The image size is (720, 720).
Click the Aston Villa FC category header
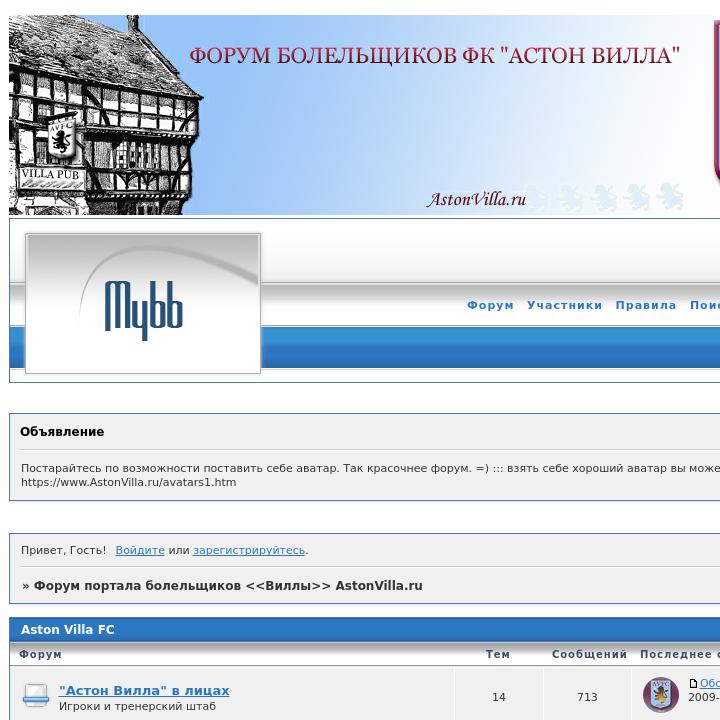click(x=68, y=630)
